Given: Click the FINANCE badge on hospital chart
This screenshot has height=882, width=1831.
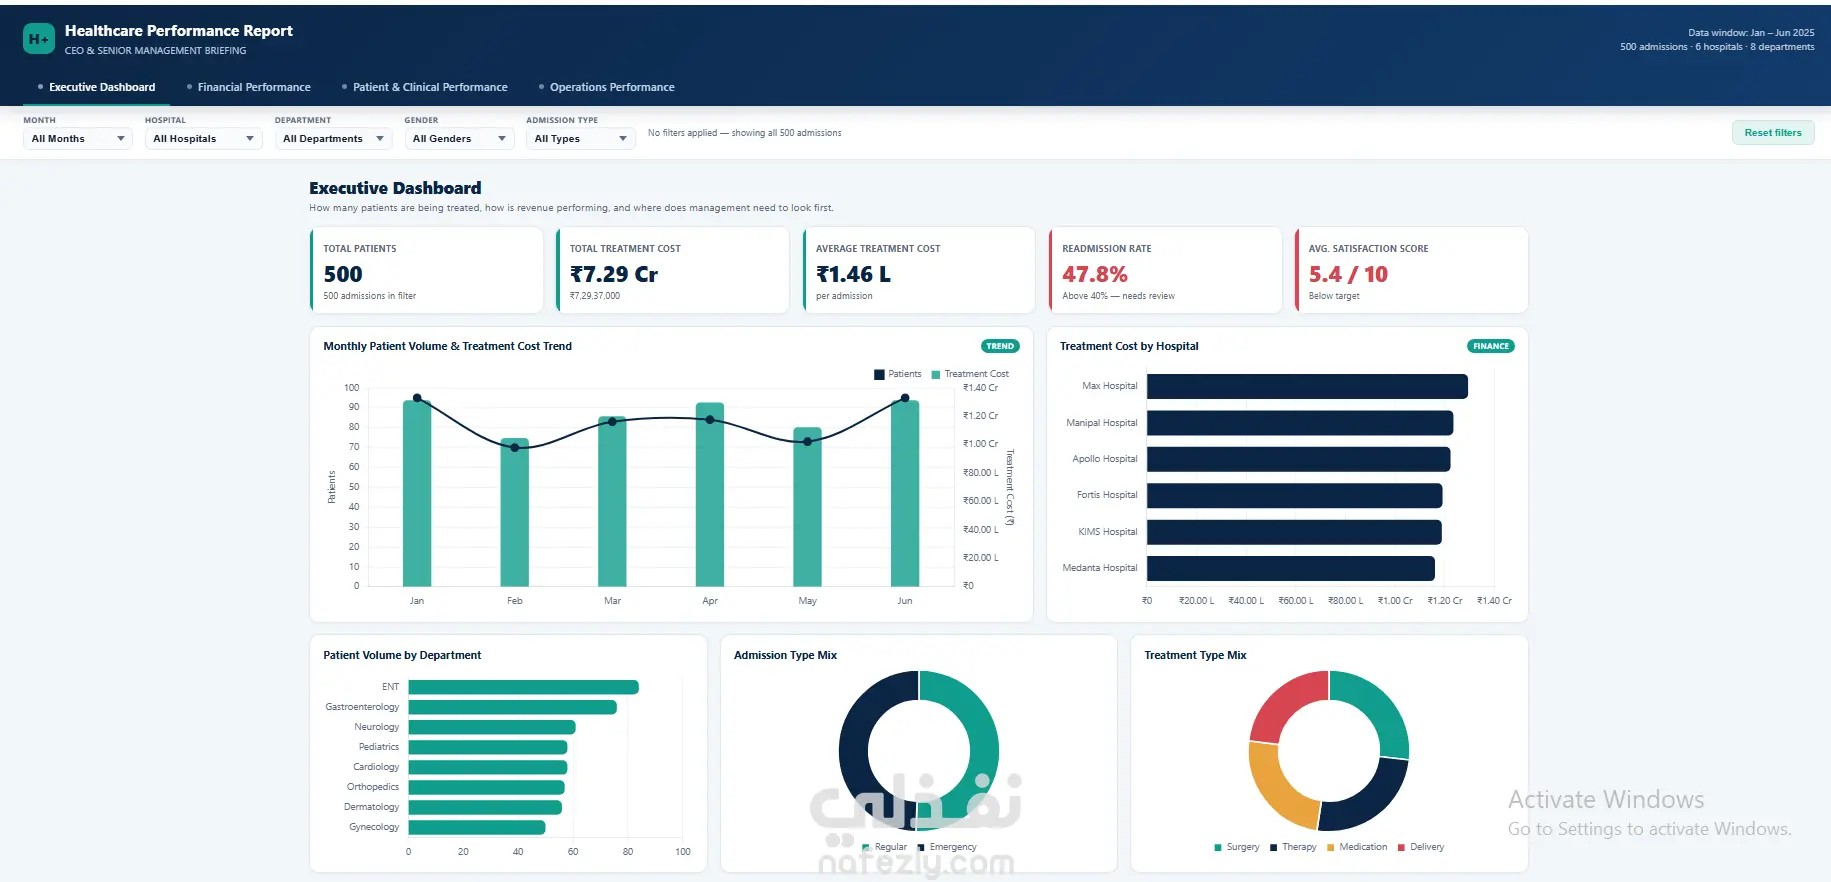Looking at the screenshot, I should point(1490,346).
